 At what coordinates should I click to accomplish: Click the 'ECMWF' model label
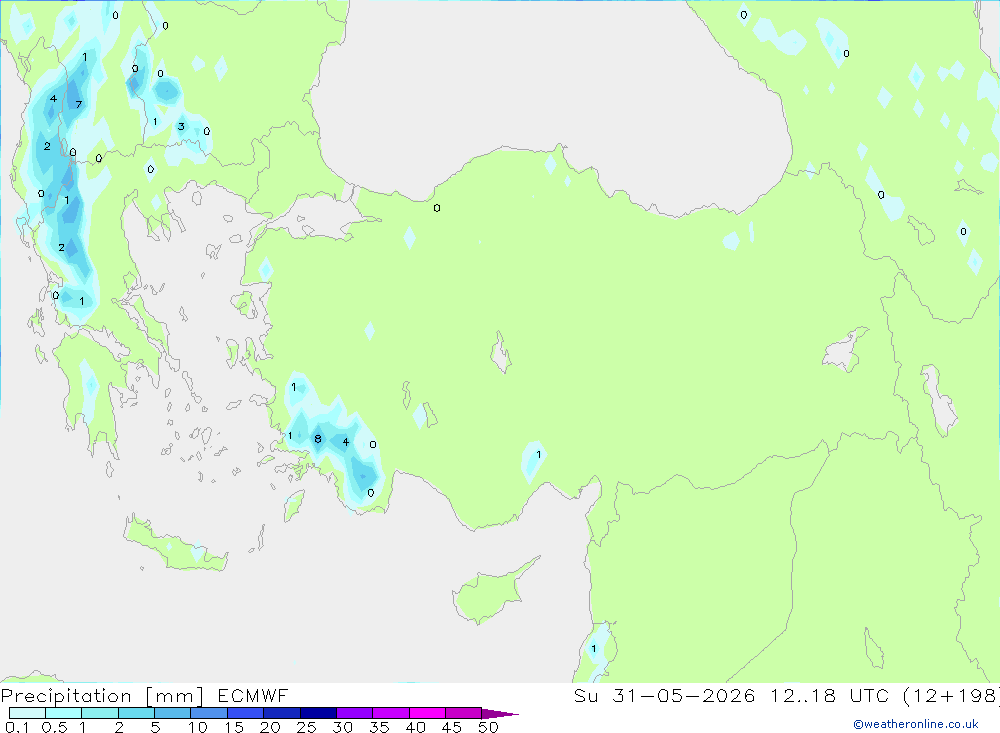tap(253, 696)
